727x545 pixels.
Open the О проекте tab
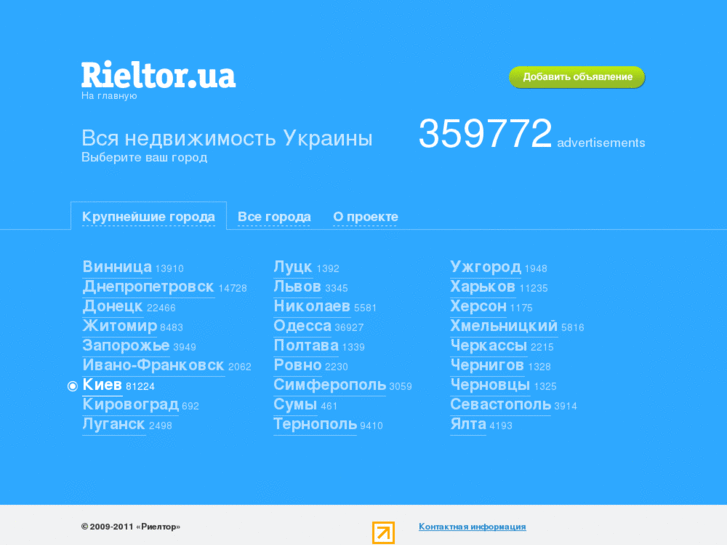coord(365,217)
